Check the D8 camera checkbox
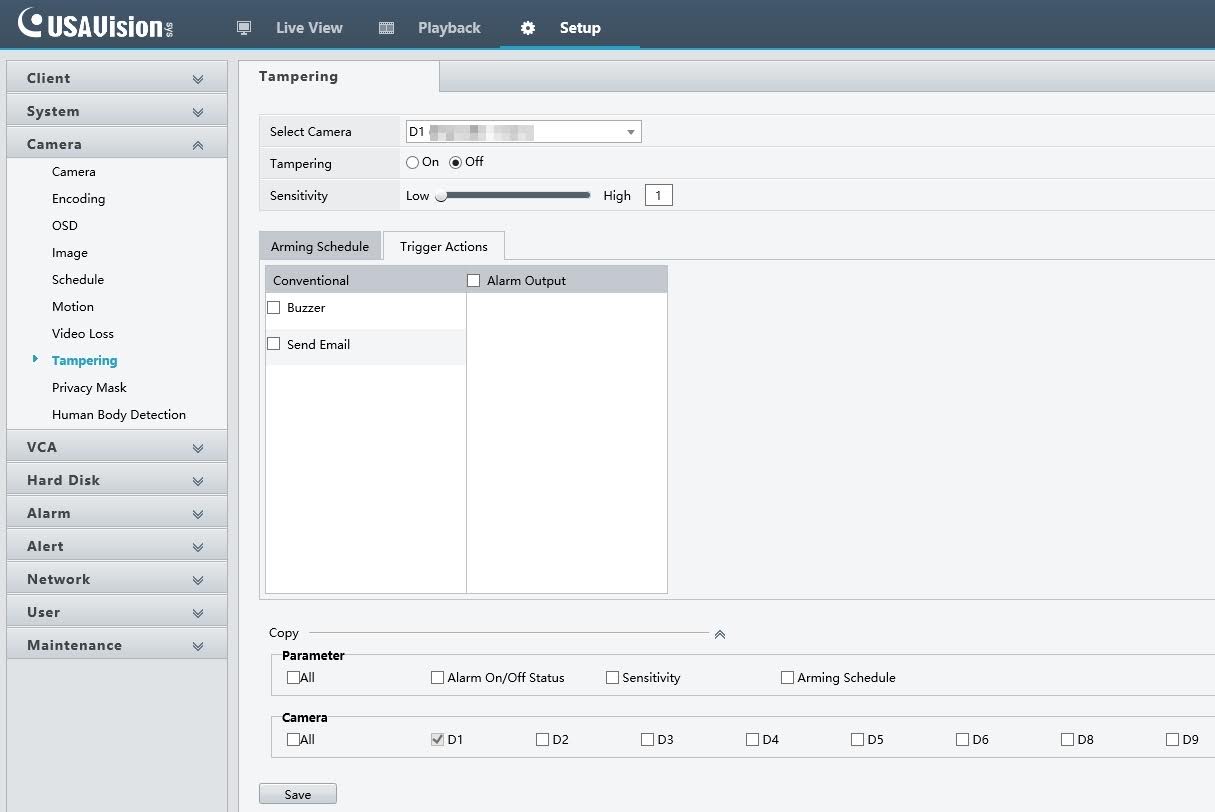 tap(1067, 740)
